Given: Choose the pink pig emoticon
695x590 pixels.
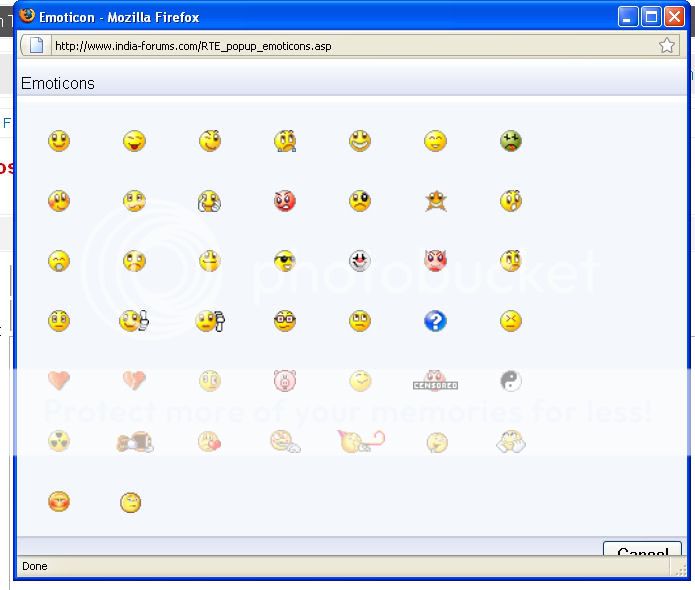Looking at the screenshot, I should pos(285,380).
